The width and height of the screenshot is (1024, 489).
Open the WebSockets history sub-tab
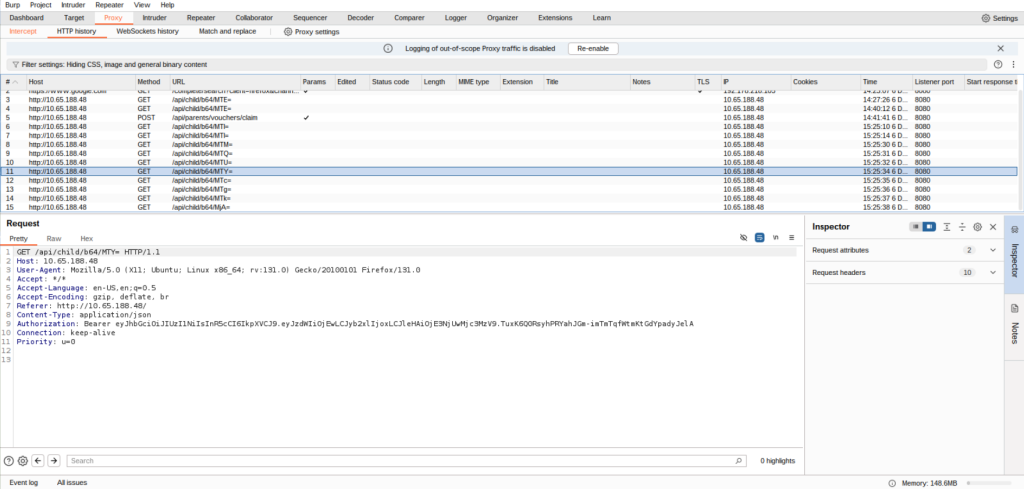(x=147, y=32)
